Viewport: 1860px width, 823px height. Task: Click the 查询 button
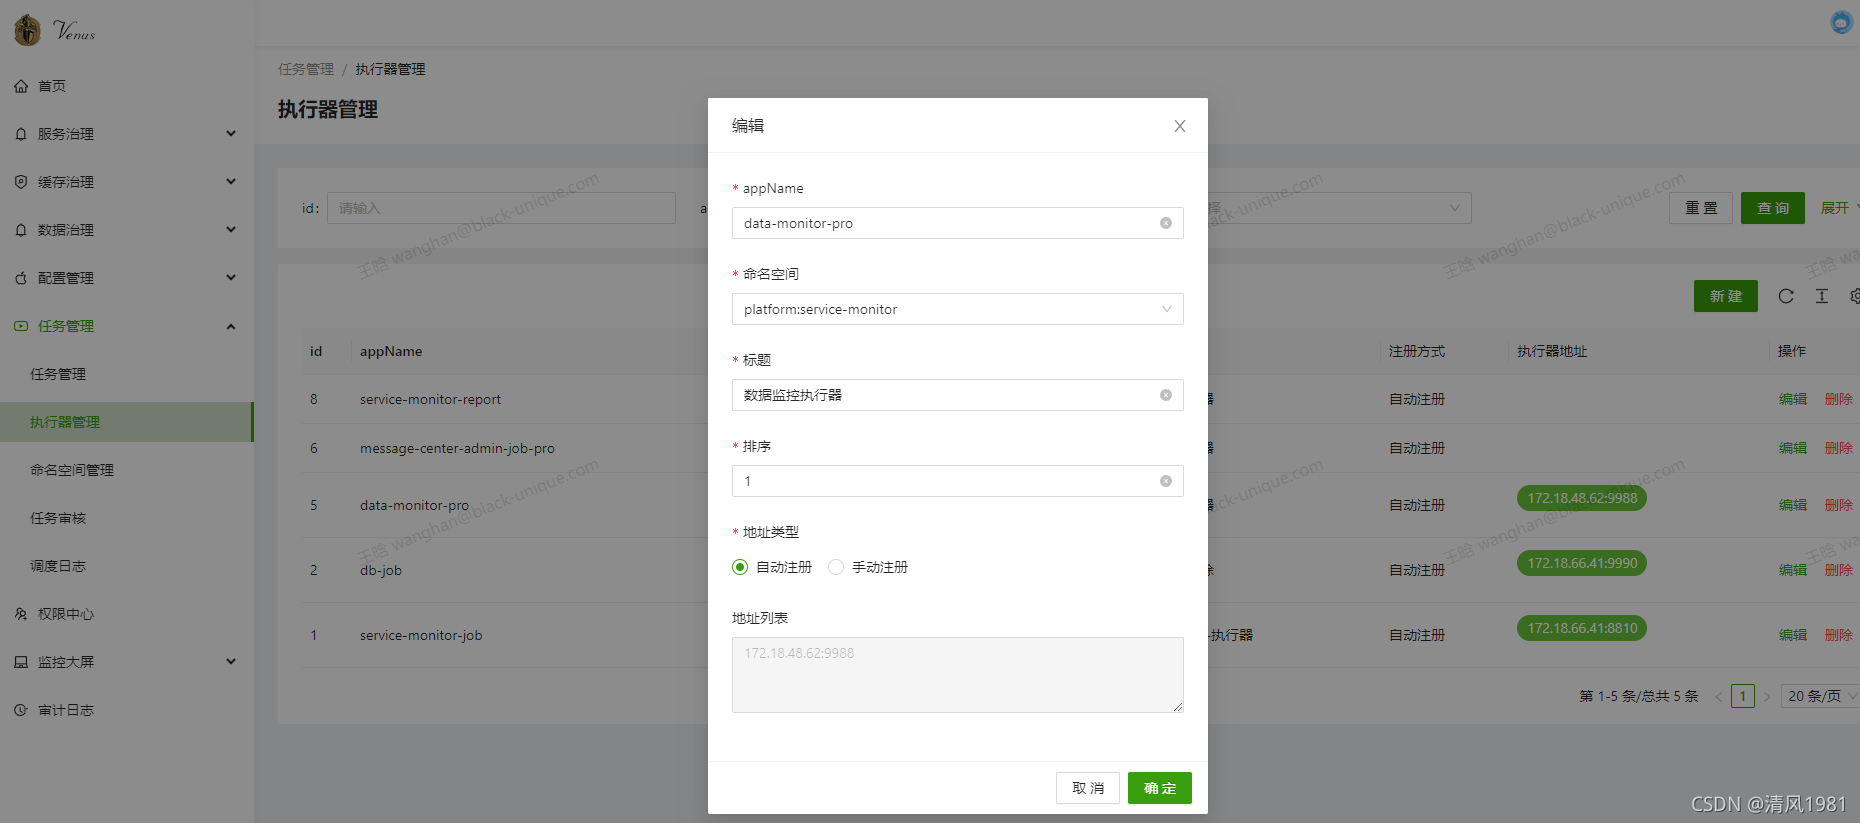pos(1773,208)
